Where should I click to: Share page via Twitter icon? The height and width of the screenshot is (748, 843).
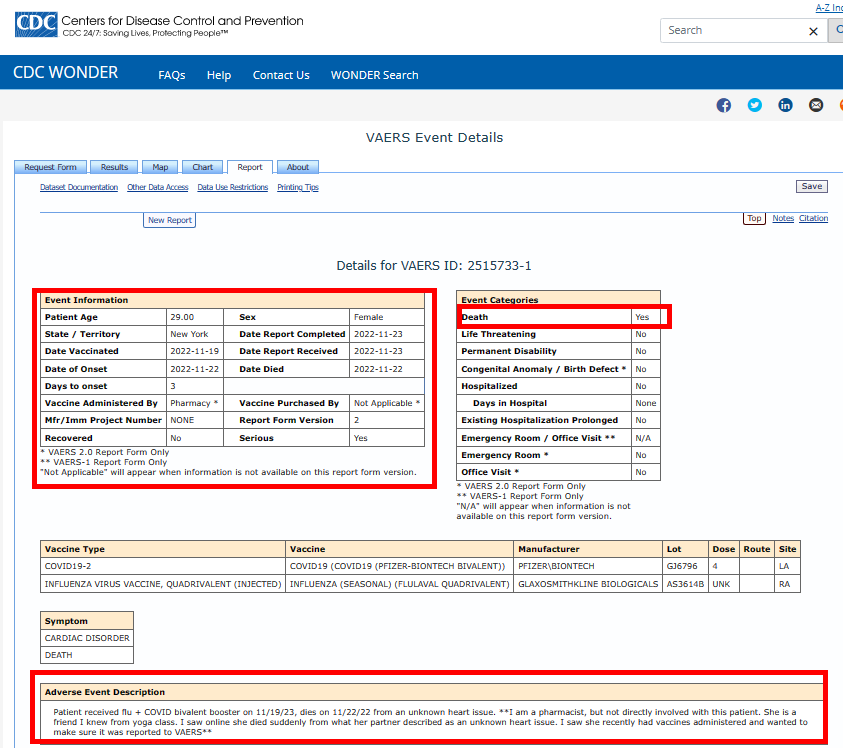pyautogui.click(x=754, y=105)
